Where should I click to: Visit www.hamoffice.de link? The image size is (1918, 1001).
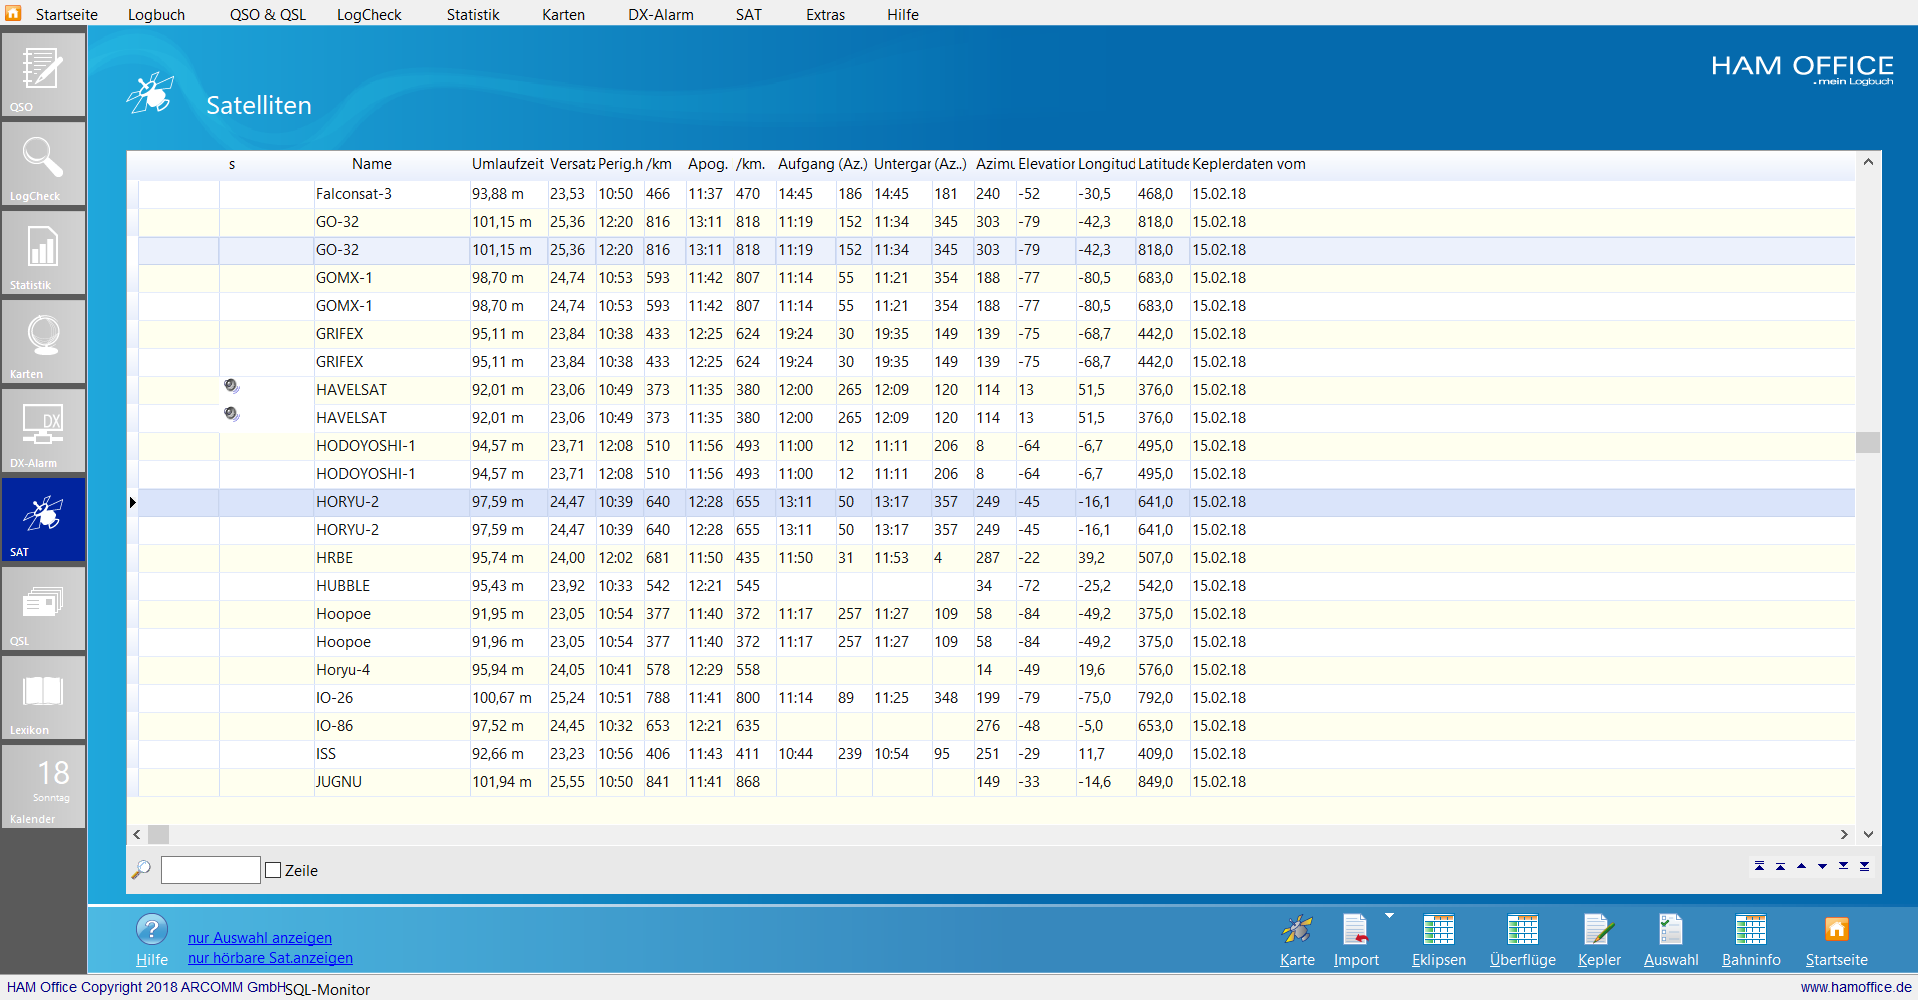pos(1856,987)
